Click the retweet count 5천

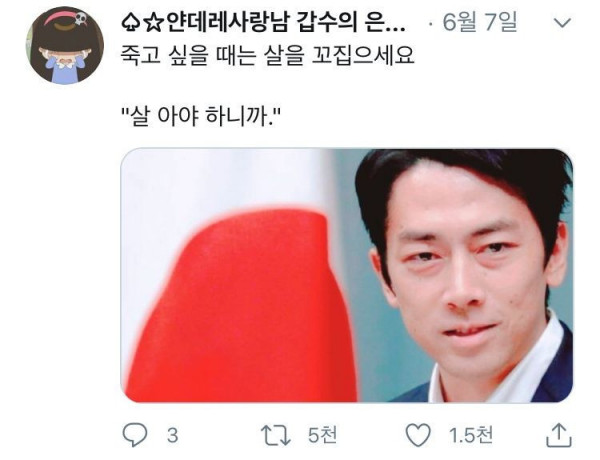(323, 435)
